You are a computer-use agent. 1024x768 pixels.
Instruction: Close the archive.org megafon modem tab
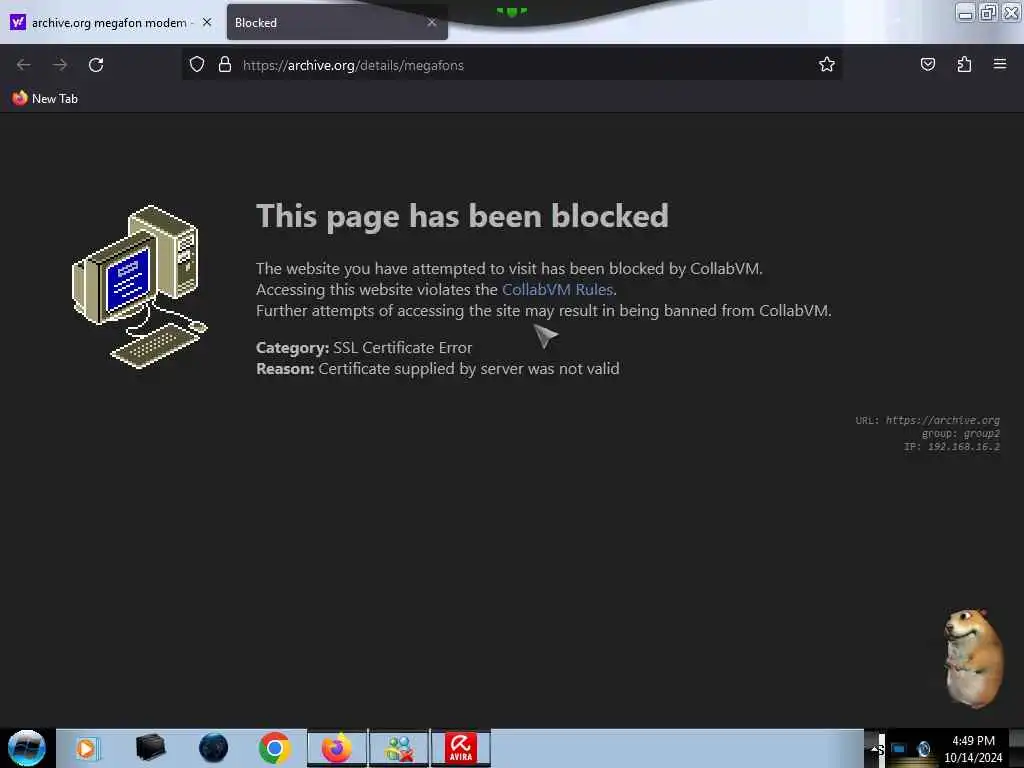click(x=207, y=22)
